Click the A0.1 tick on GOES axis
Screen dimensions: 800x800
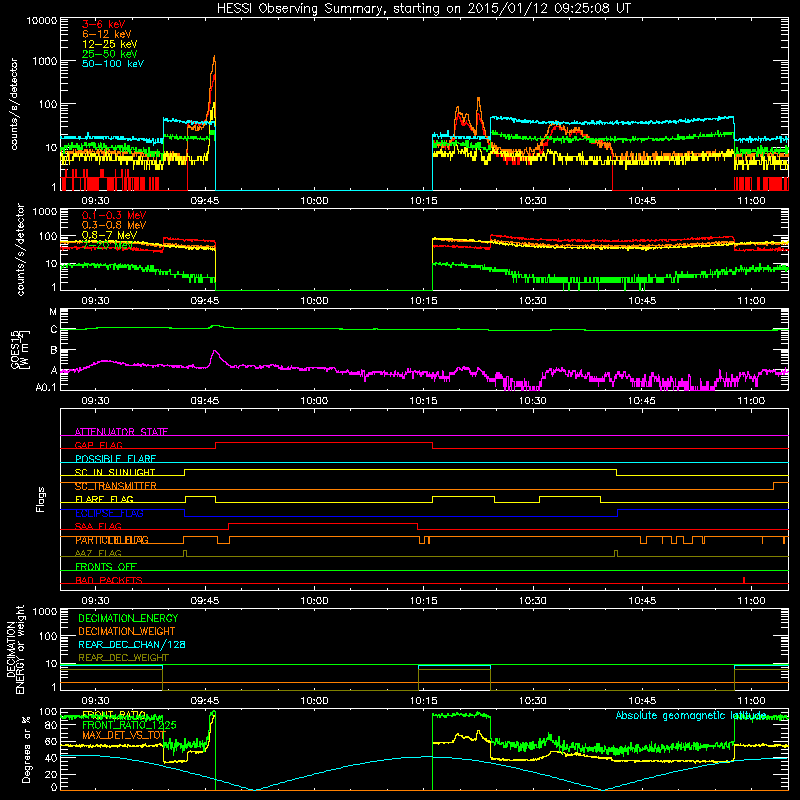click(46, 387)
